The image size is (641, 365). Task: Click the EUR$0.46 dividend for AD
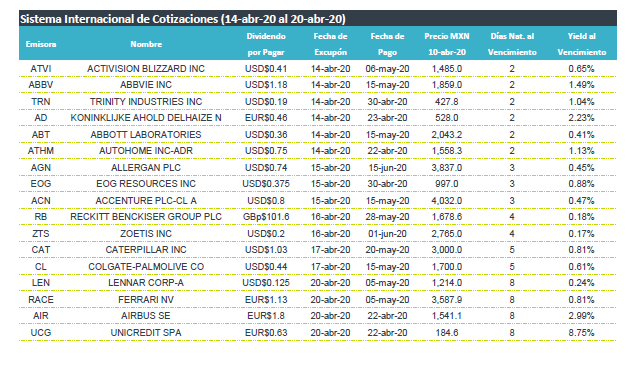266,118
